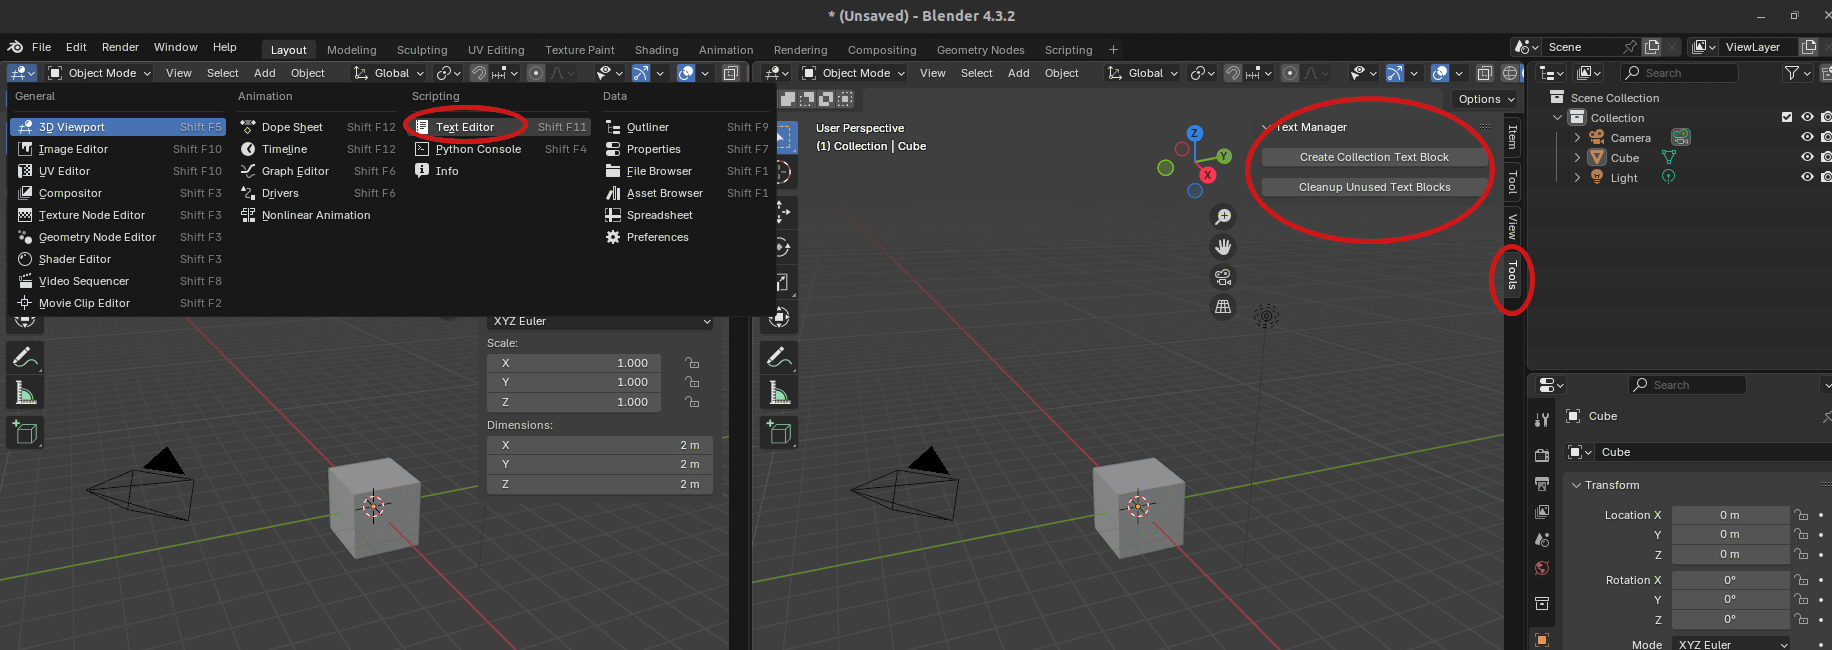Click the Scale X 1.000 field
Viewport: 1832px width, 650px height.
[576, 363]
